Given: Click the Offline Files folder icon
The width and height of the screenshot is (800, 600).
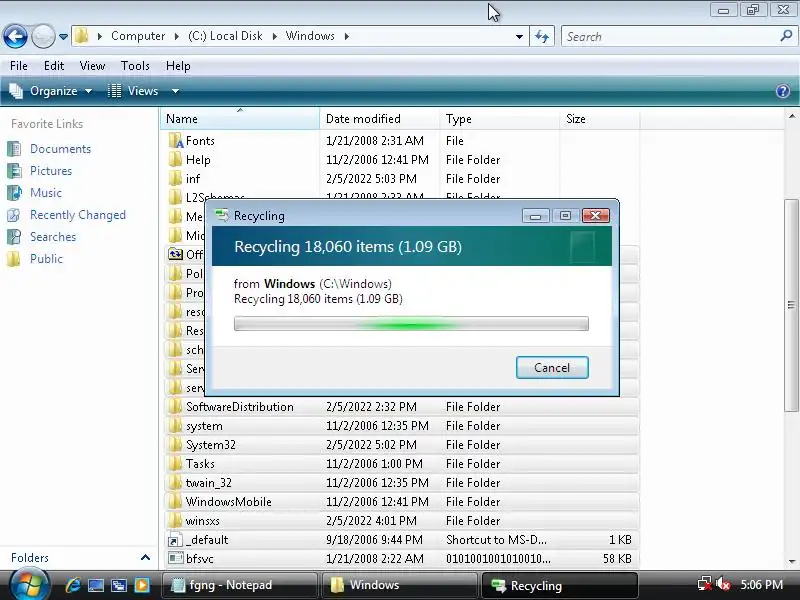Looking at the screenshot, I should pos(176,254).
